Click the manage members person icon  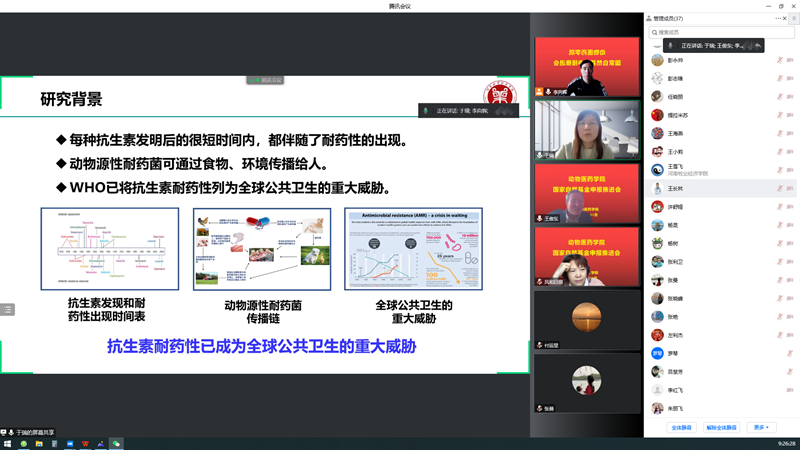point(650,18)
